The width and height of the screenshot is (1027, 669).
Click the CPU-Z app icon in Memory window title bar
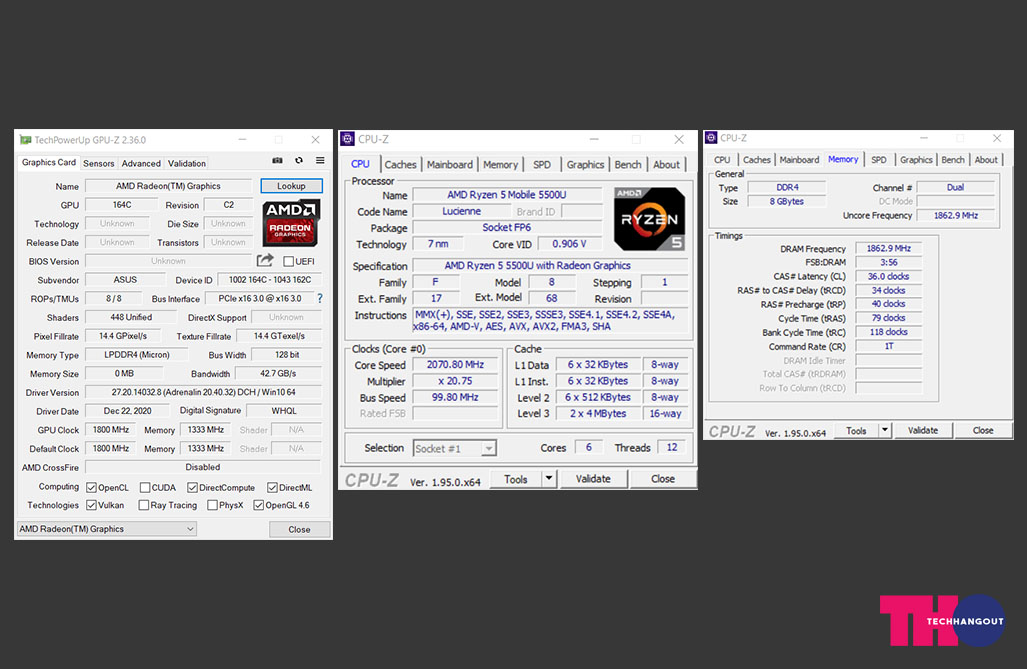[711, 138]
